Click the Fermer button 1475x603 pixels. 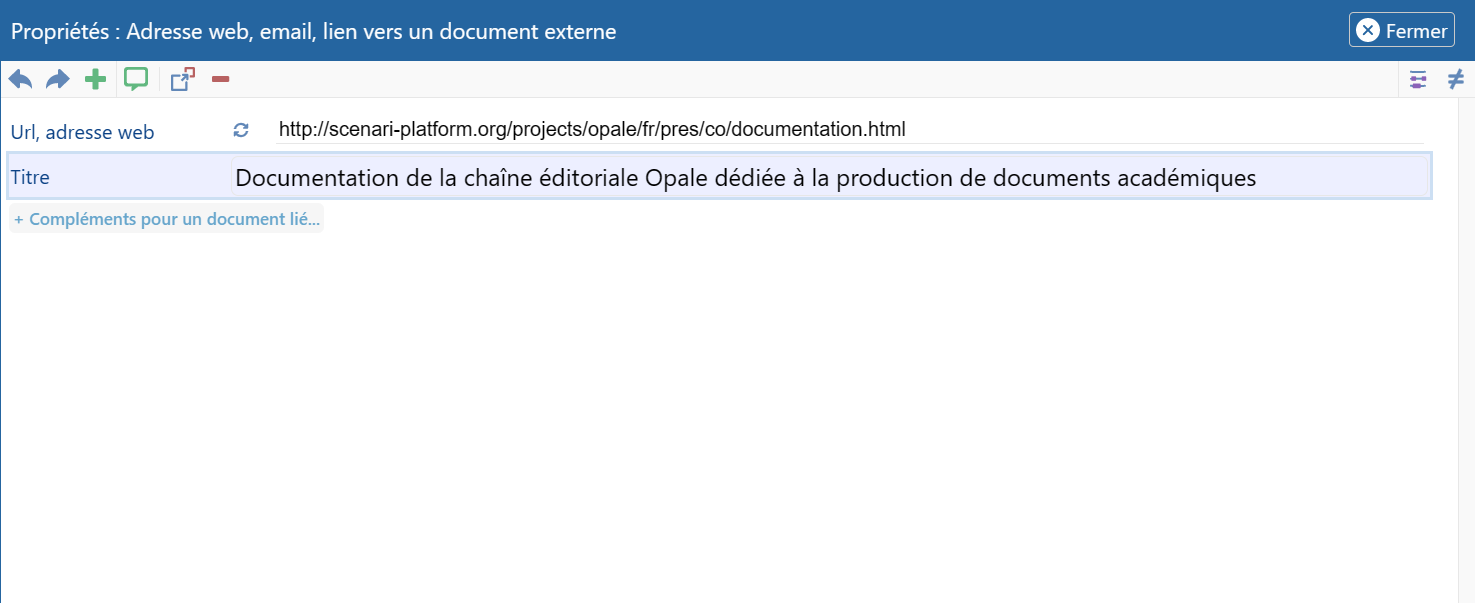tap(1415, 31)
